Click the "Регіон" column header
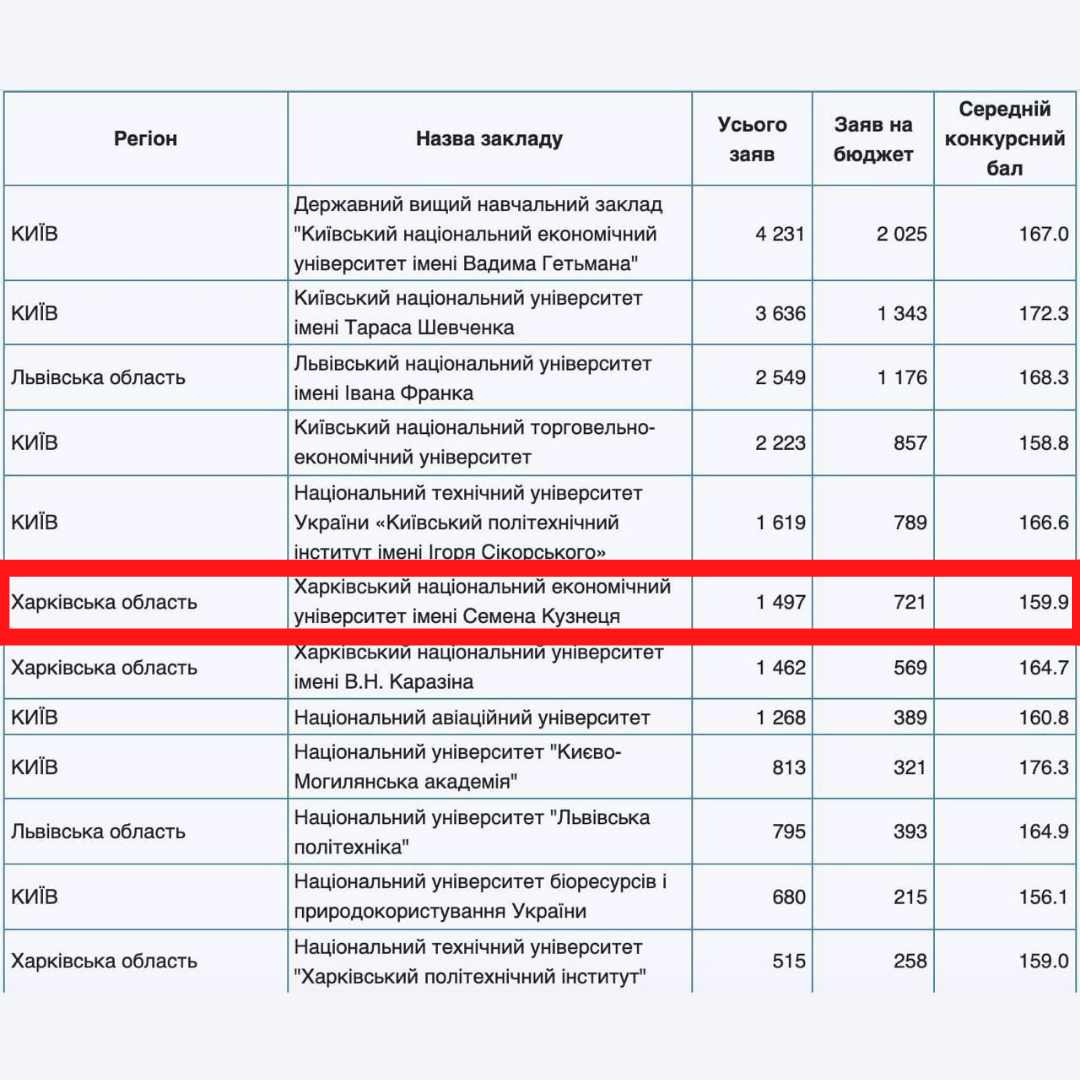This screenshot has width=1080, height=1080. tap(145, 138)
